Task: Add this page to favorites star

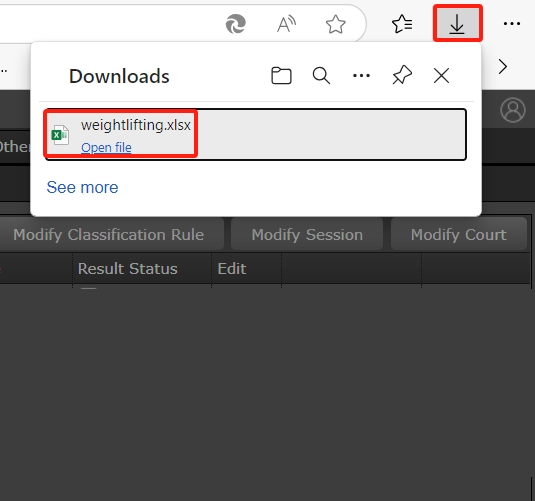Action: click(335, 24)
